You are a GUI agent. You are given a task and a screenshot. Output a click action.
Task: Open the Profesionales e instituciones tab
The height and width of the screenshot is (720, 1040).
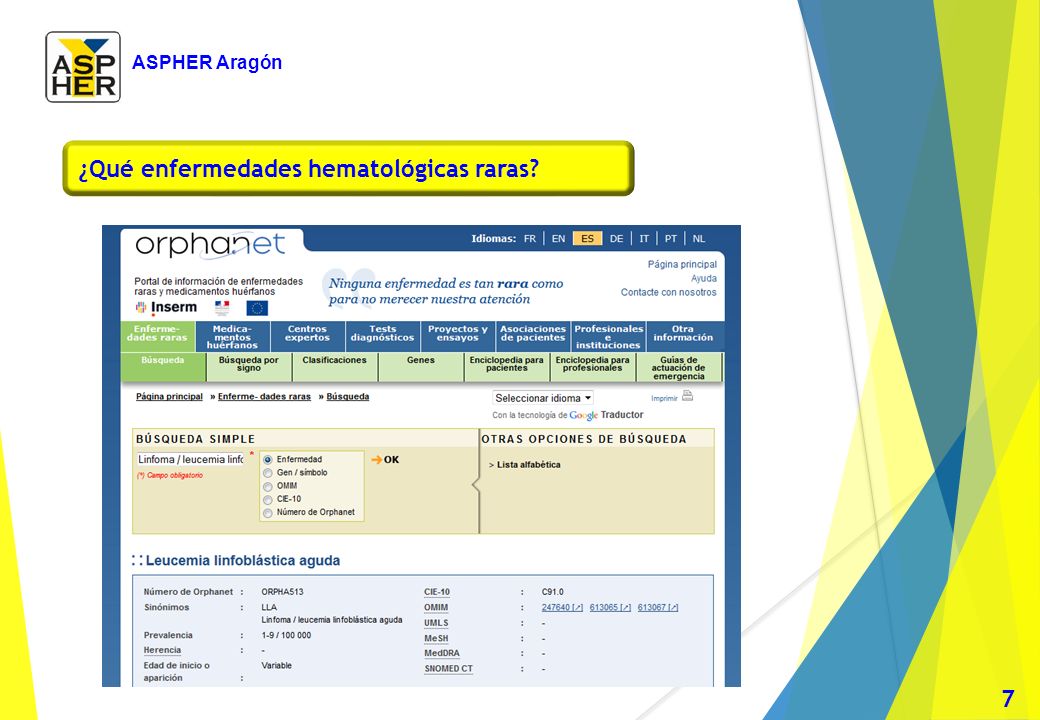click(608, 336)
